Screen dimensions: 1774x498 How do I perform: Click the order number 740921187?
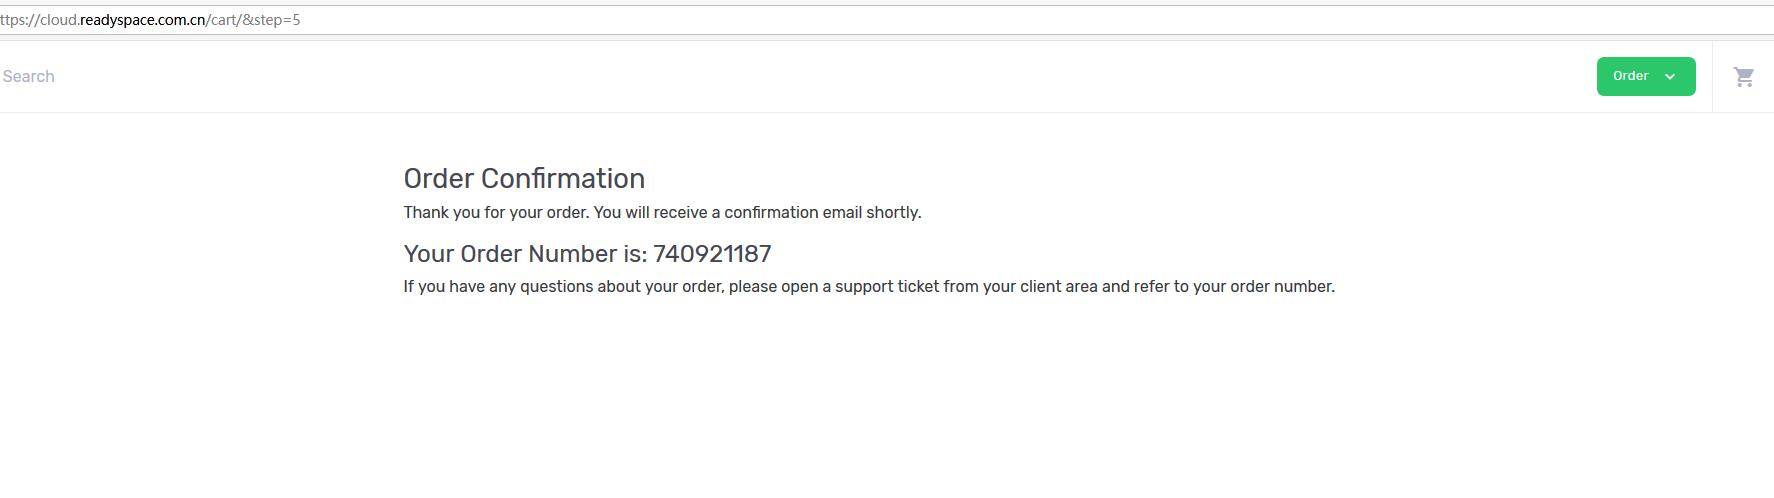click(712, 254)
